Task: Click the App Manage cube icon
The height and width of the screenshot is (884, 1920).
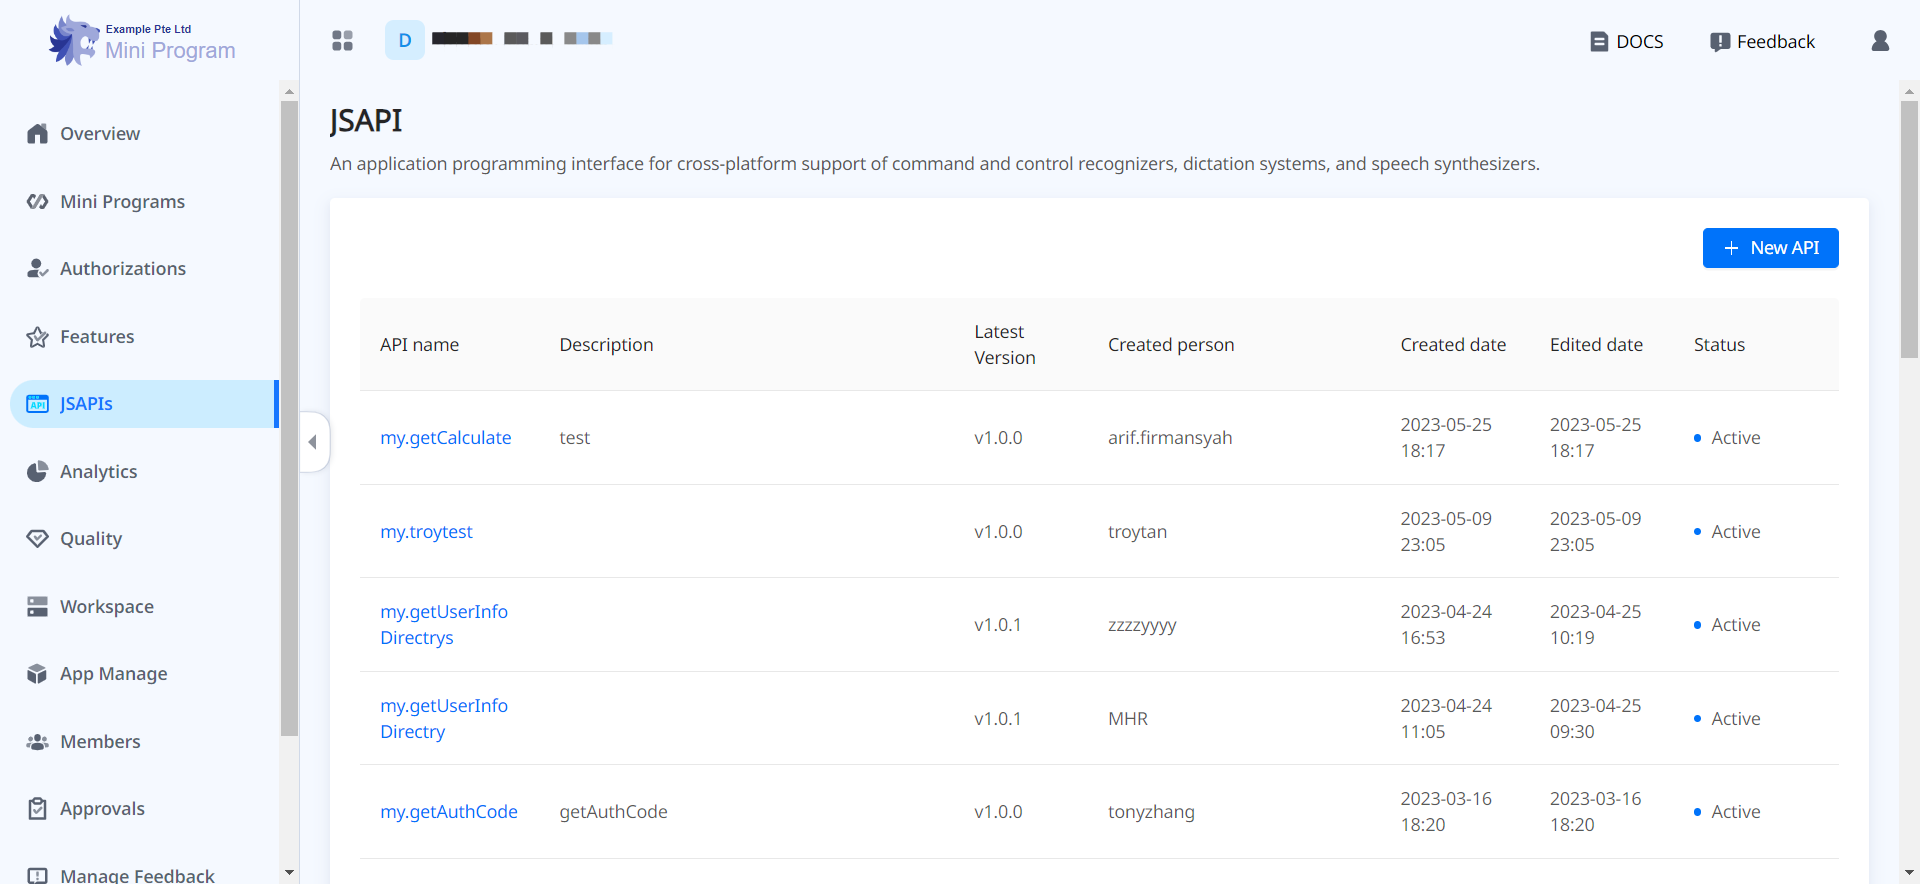Action: click(x=38, y=674)
